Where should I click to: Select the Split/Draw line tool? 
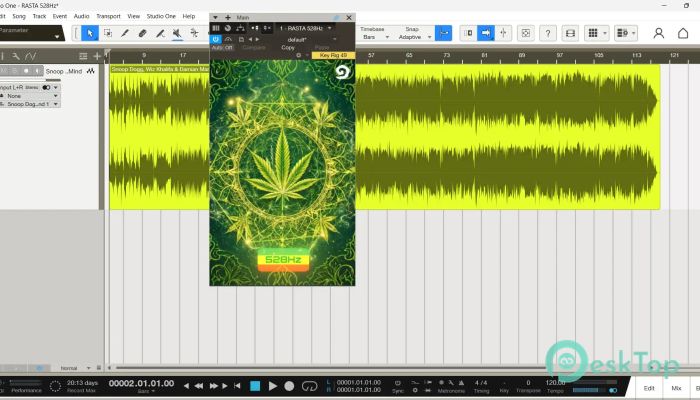point(160,33)
